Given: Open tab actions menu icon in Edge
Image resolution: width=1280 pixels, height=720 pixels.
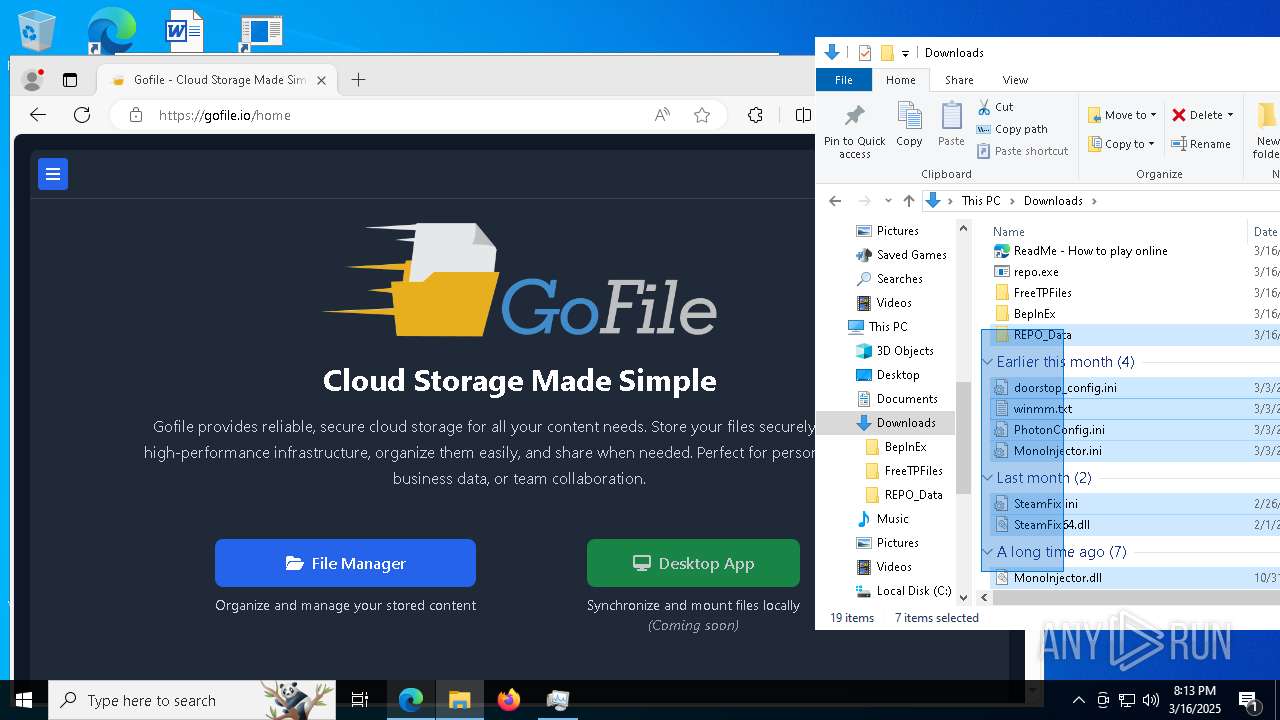Looking at the screenshot, I should 70,80.
